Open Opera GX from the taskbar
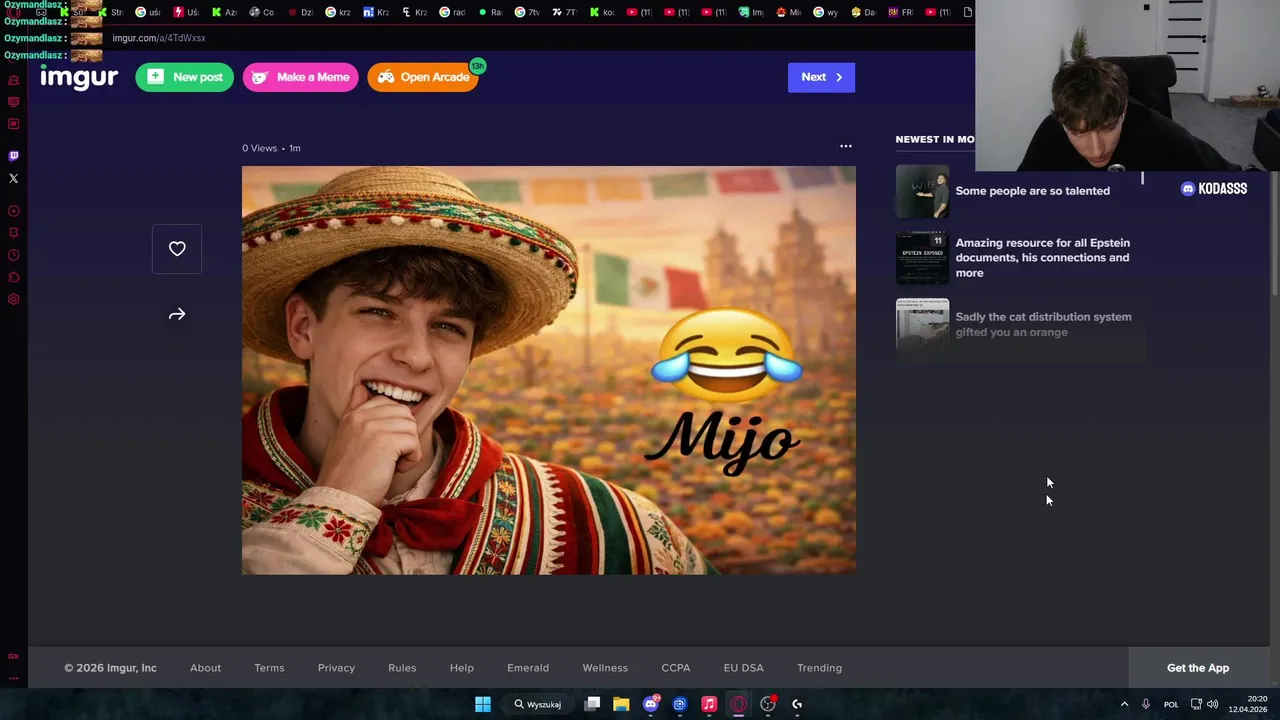Viewport: 1280px width, 720px height. pos(738,704)
